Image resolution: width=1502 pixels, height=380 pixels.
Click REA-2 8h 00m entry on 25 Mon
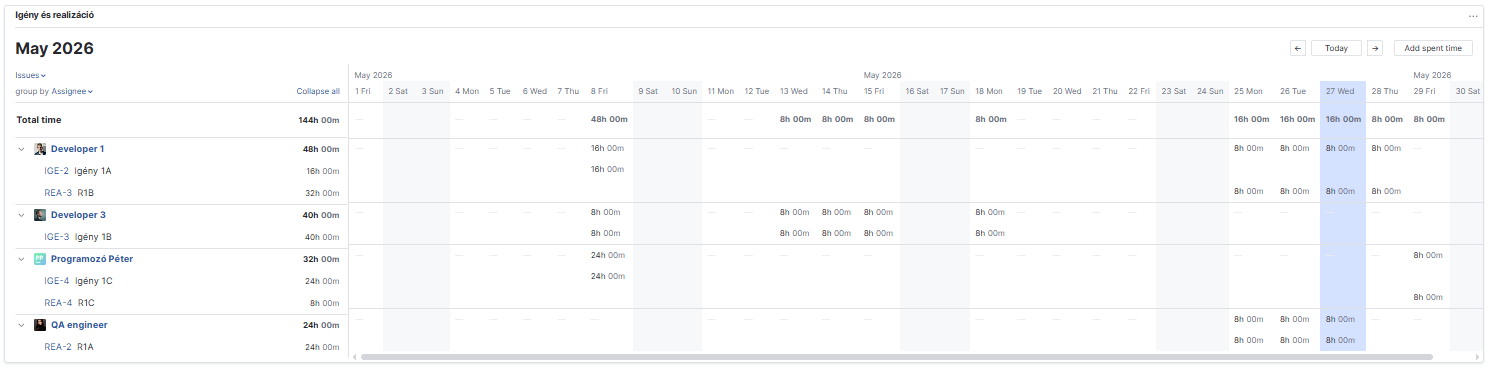coord(1249,341)
